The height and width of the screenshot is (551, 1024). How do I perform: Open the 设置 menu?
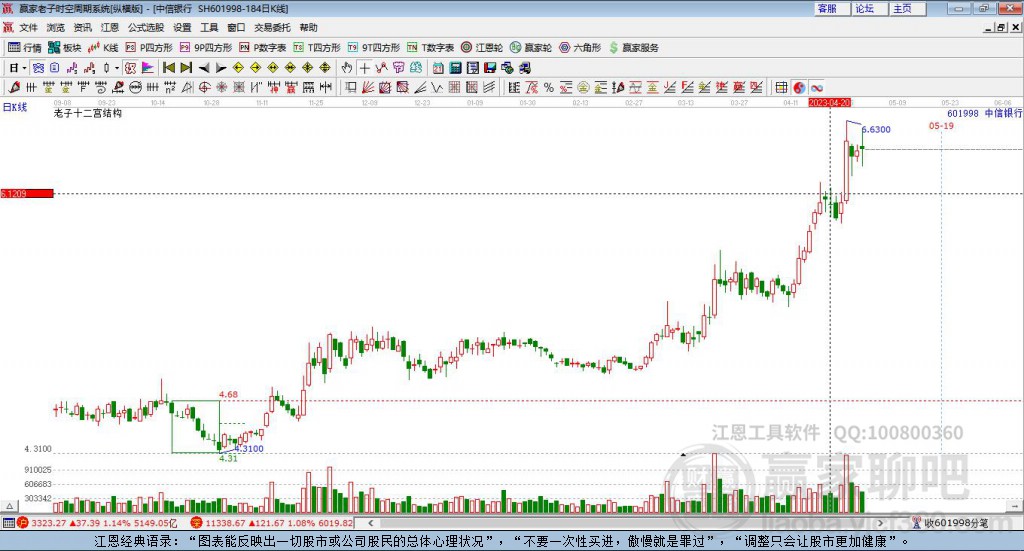tap(182, 27)
